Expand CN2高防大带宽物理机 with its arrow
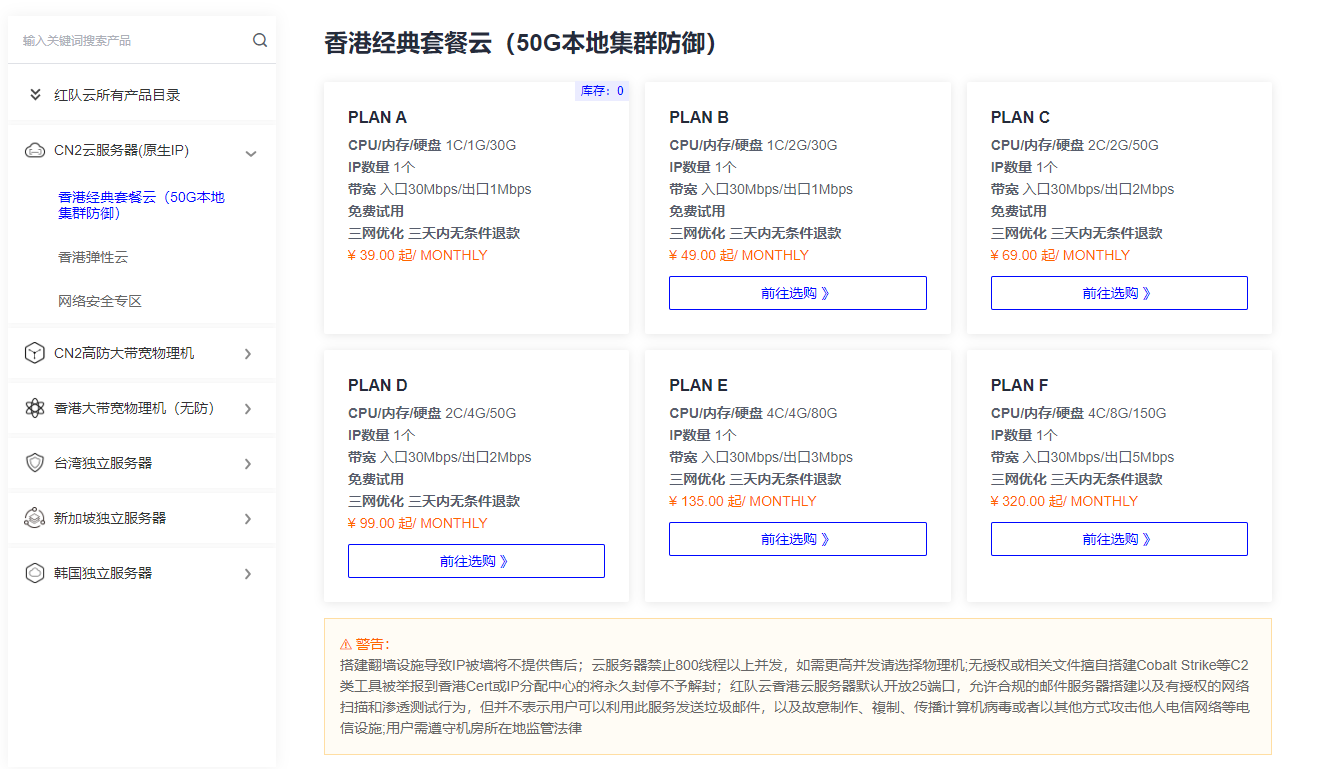 [x=248, y=354]
